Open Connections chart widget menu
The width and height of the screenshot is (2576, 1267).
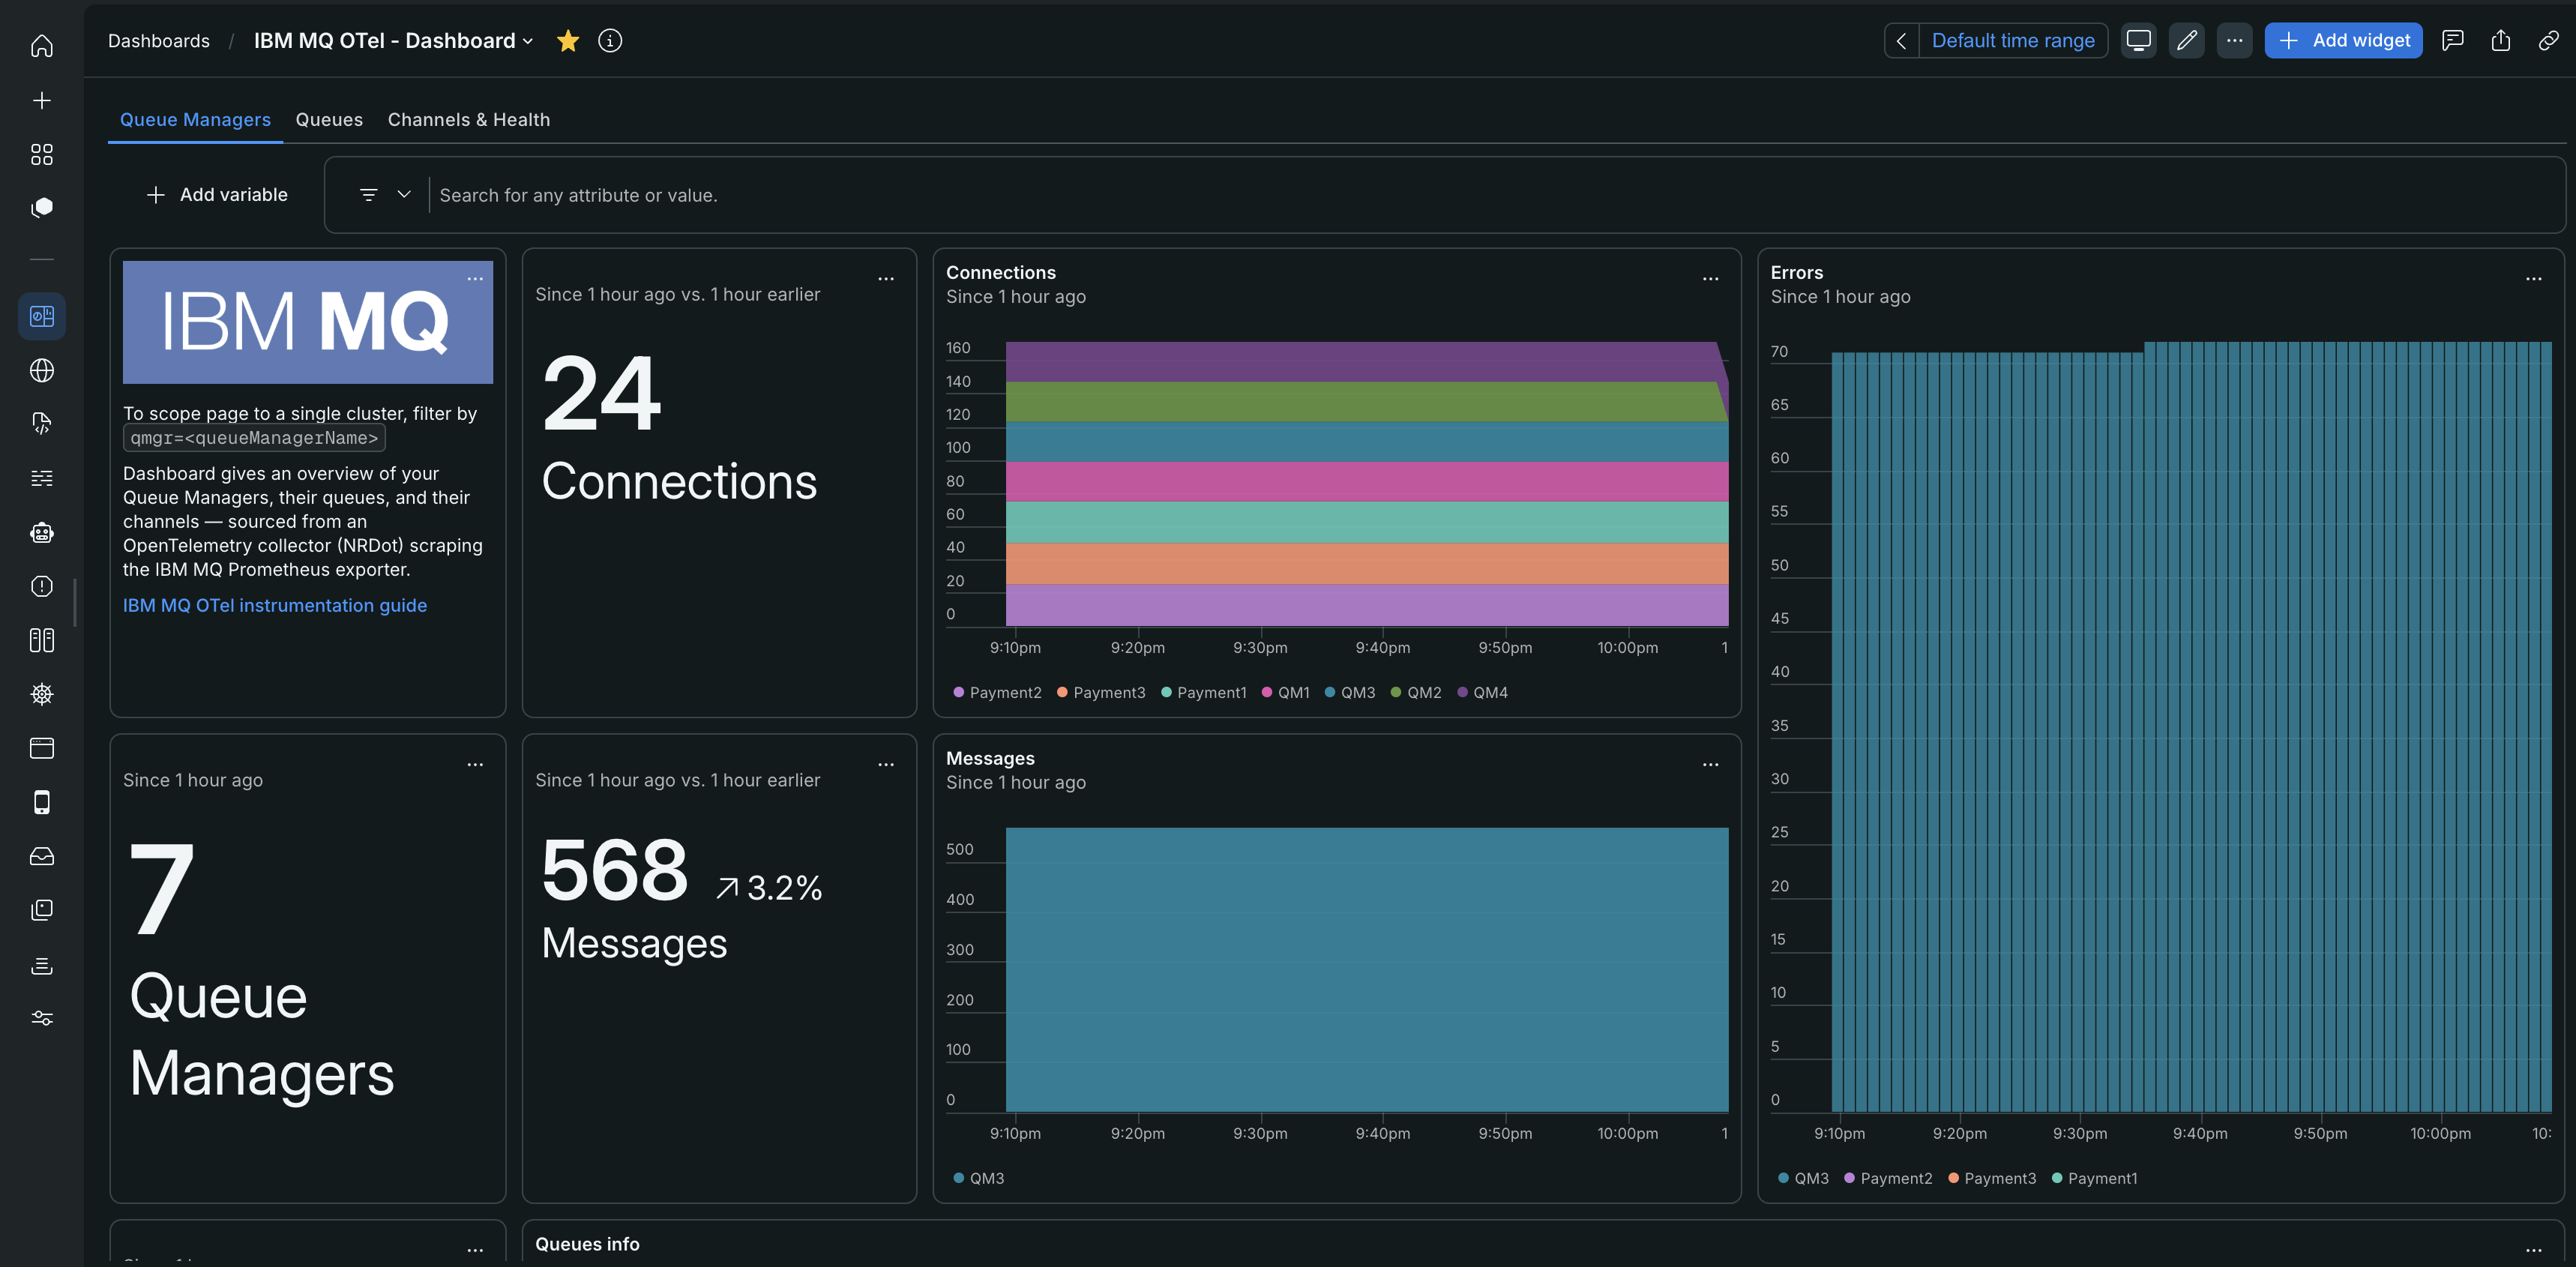1710,279
